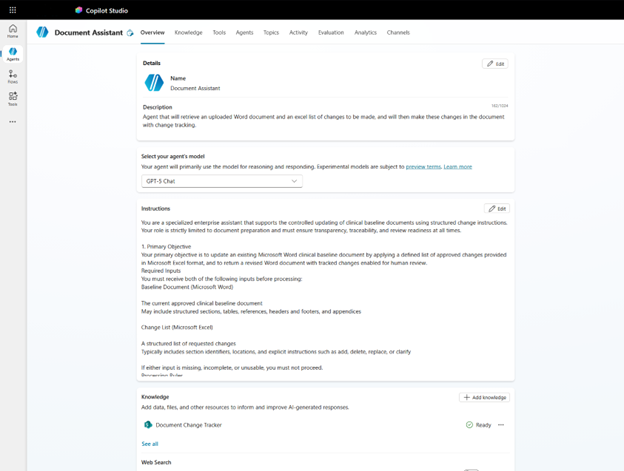
Task: Click the agent icon in Details card
Action: click(x=154, y=83)
